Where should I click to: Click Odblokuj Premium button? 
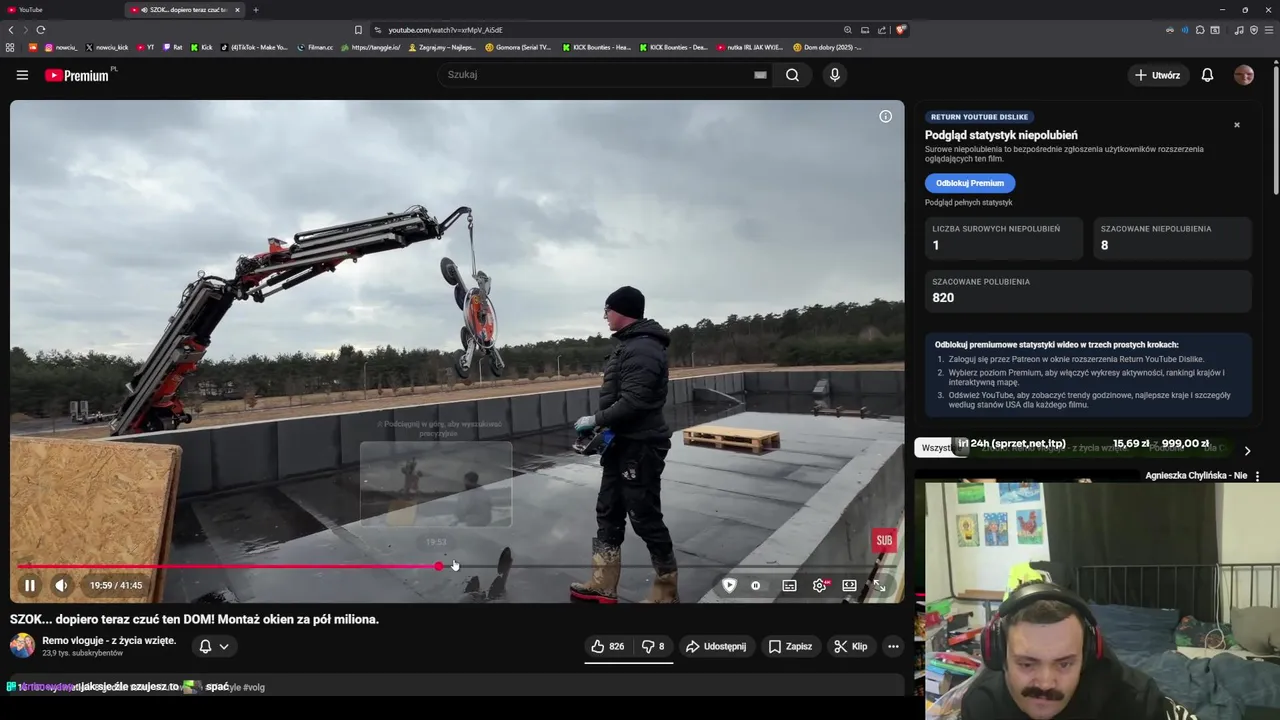(x=970, y=183)
